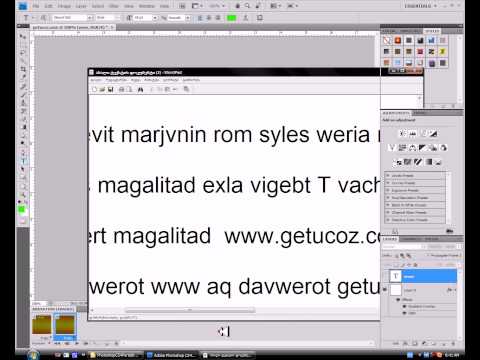Viewport: 480px width, 360px height.
Task: Apply the Default Style (None) swatch
Action: (x=387, y=40)
